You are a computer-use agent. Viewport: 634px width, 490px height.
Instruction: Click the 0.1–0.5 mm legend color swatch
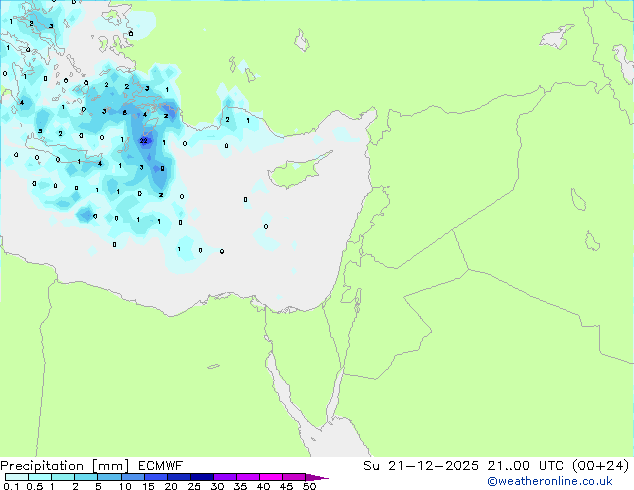click(17, 477)
